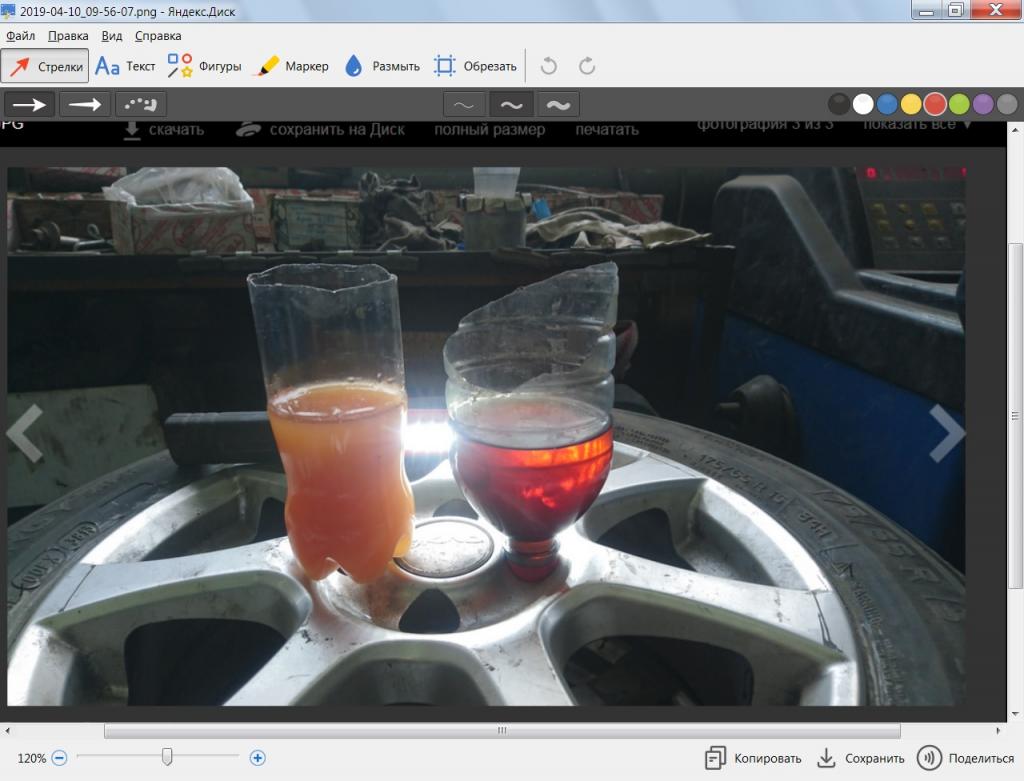Viewport: 1024px width, 781px height.
Task: Click the скачать link in the screenshot
Action: [164, 129]
